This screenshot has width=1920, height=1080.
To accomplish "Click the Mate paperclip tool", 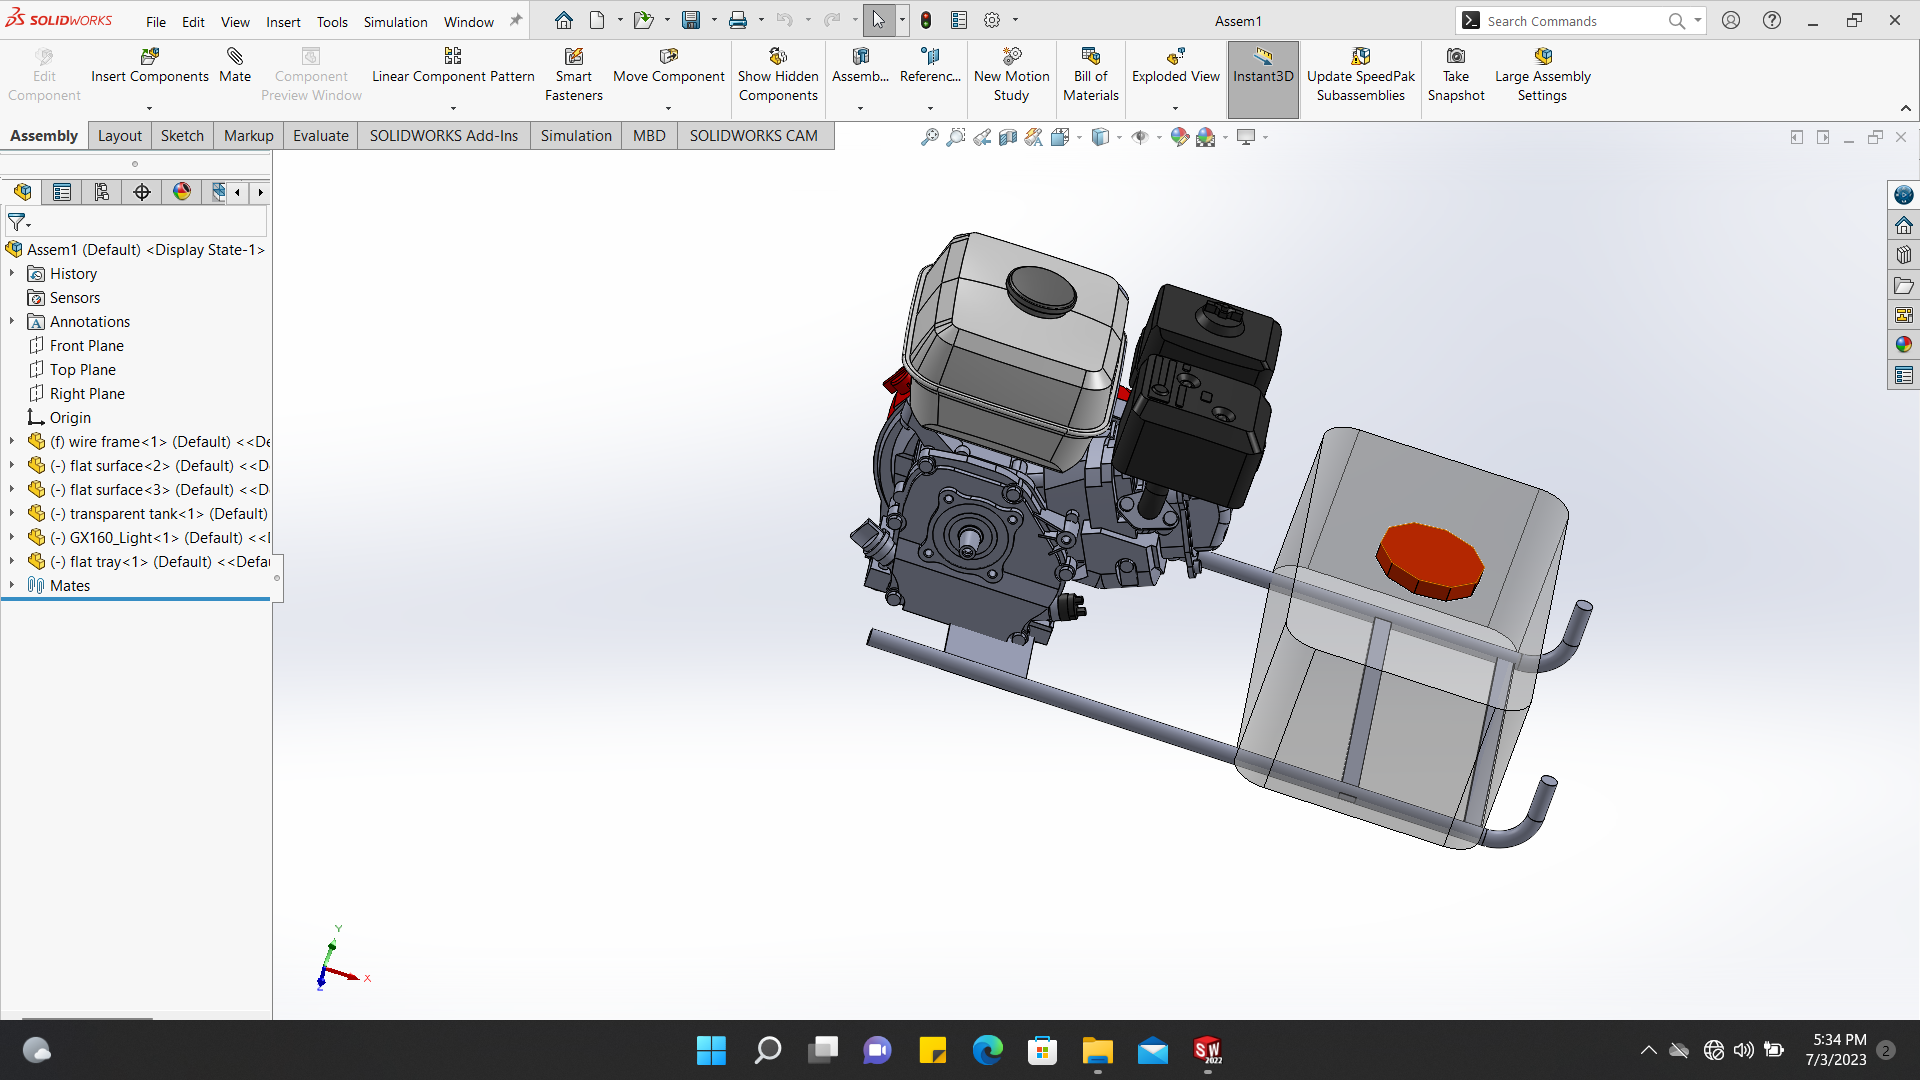I will (x=235, y=65).
